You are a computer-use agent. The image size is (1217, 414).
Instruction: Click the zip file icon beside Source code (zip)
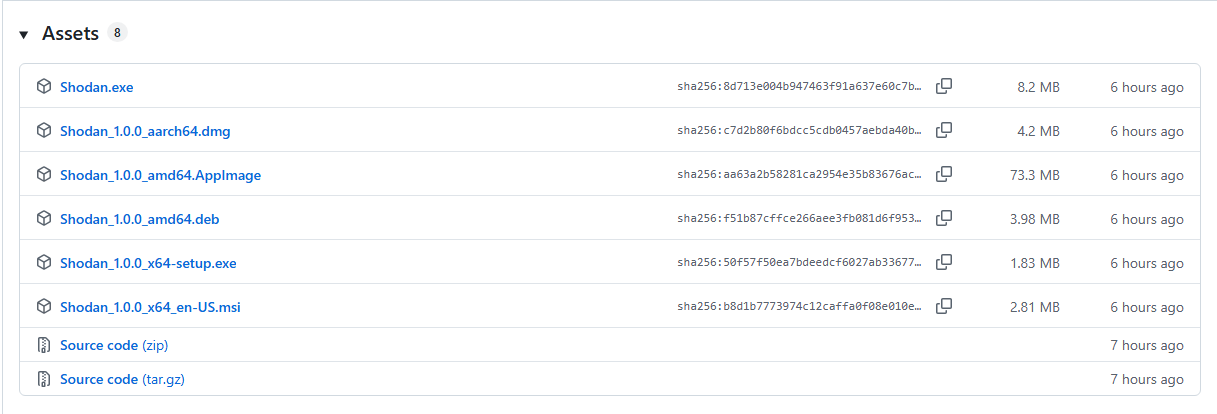[x=44, y=345]
